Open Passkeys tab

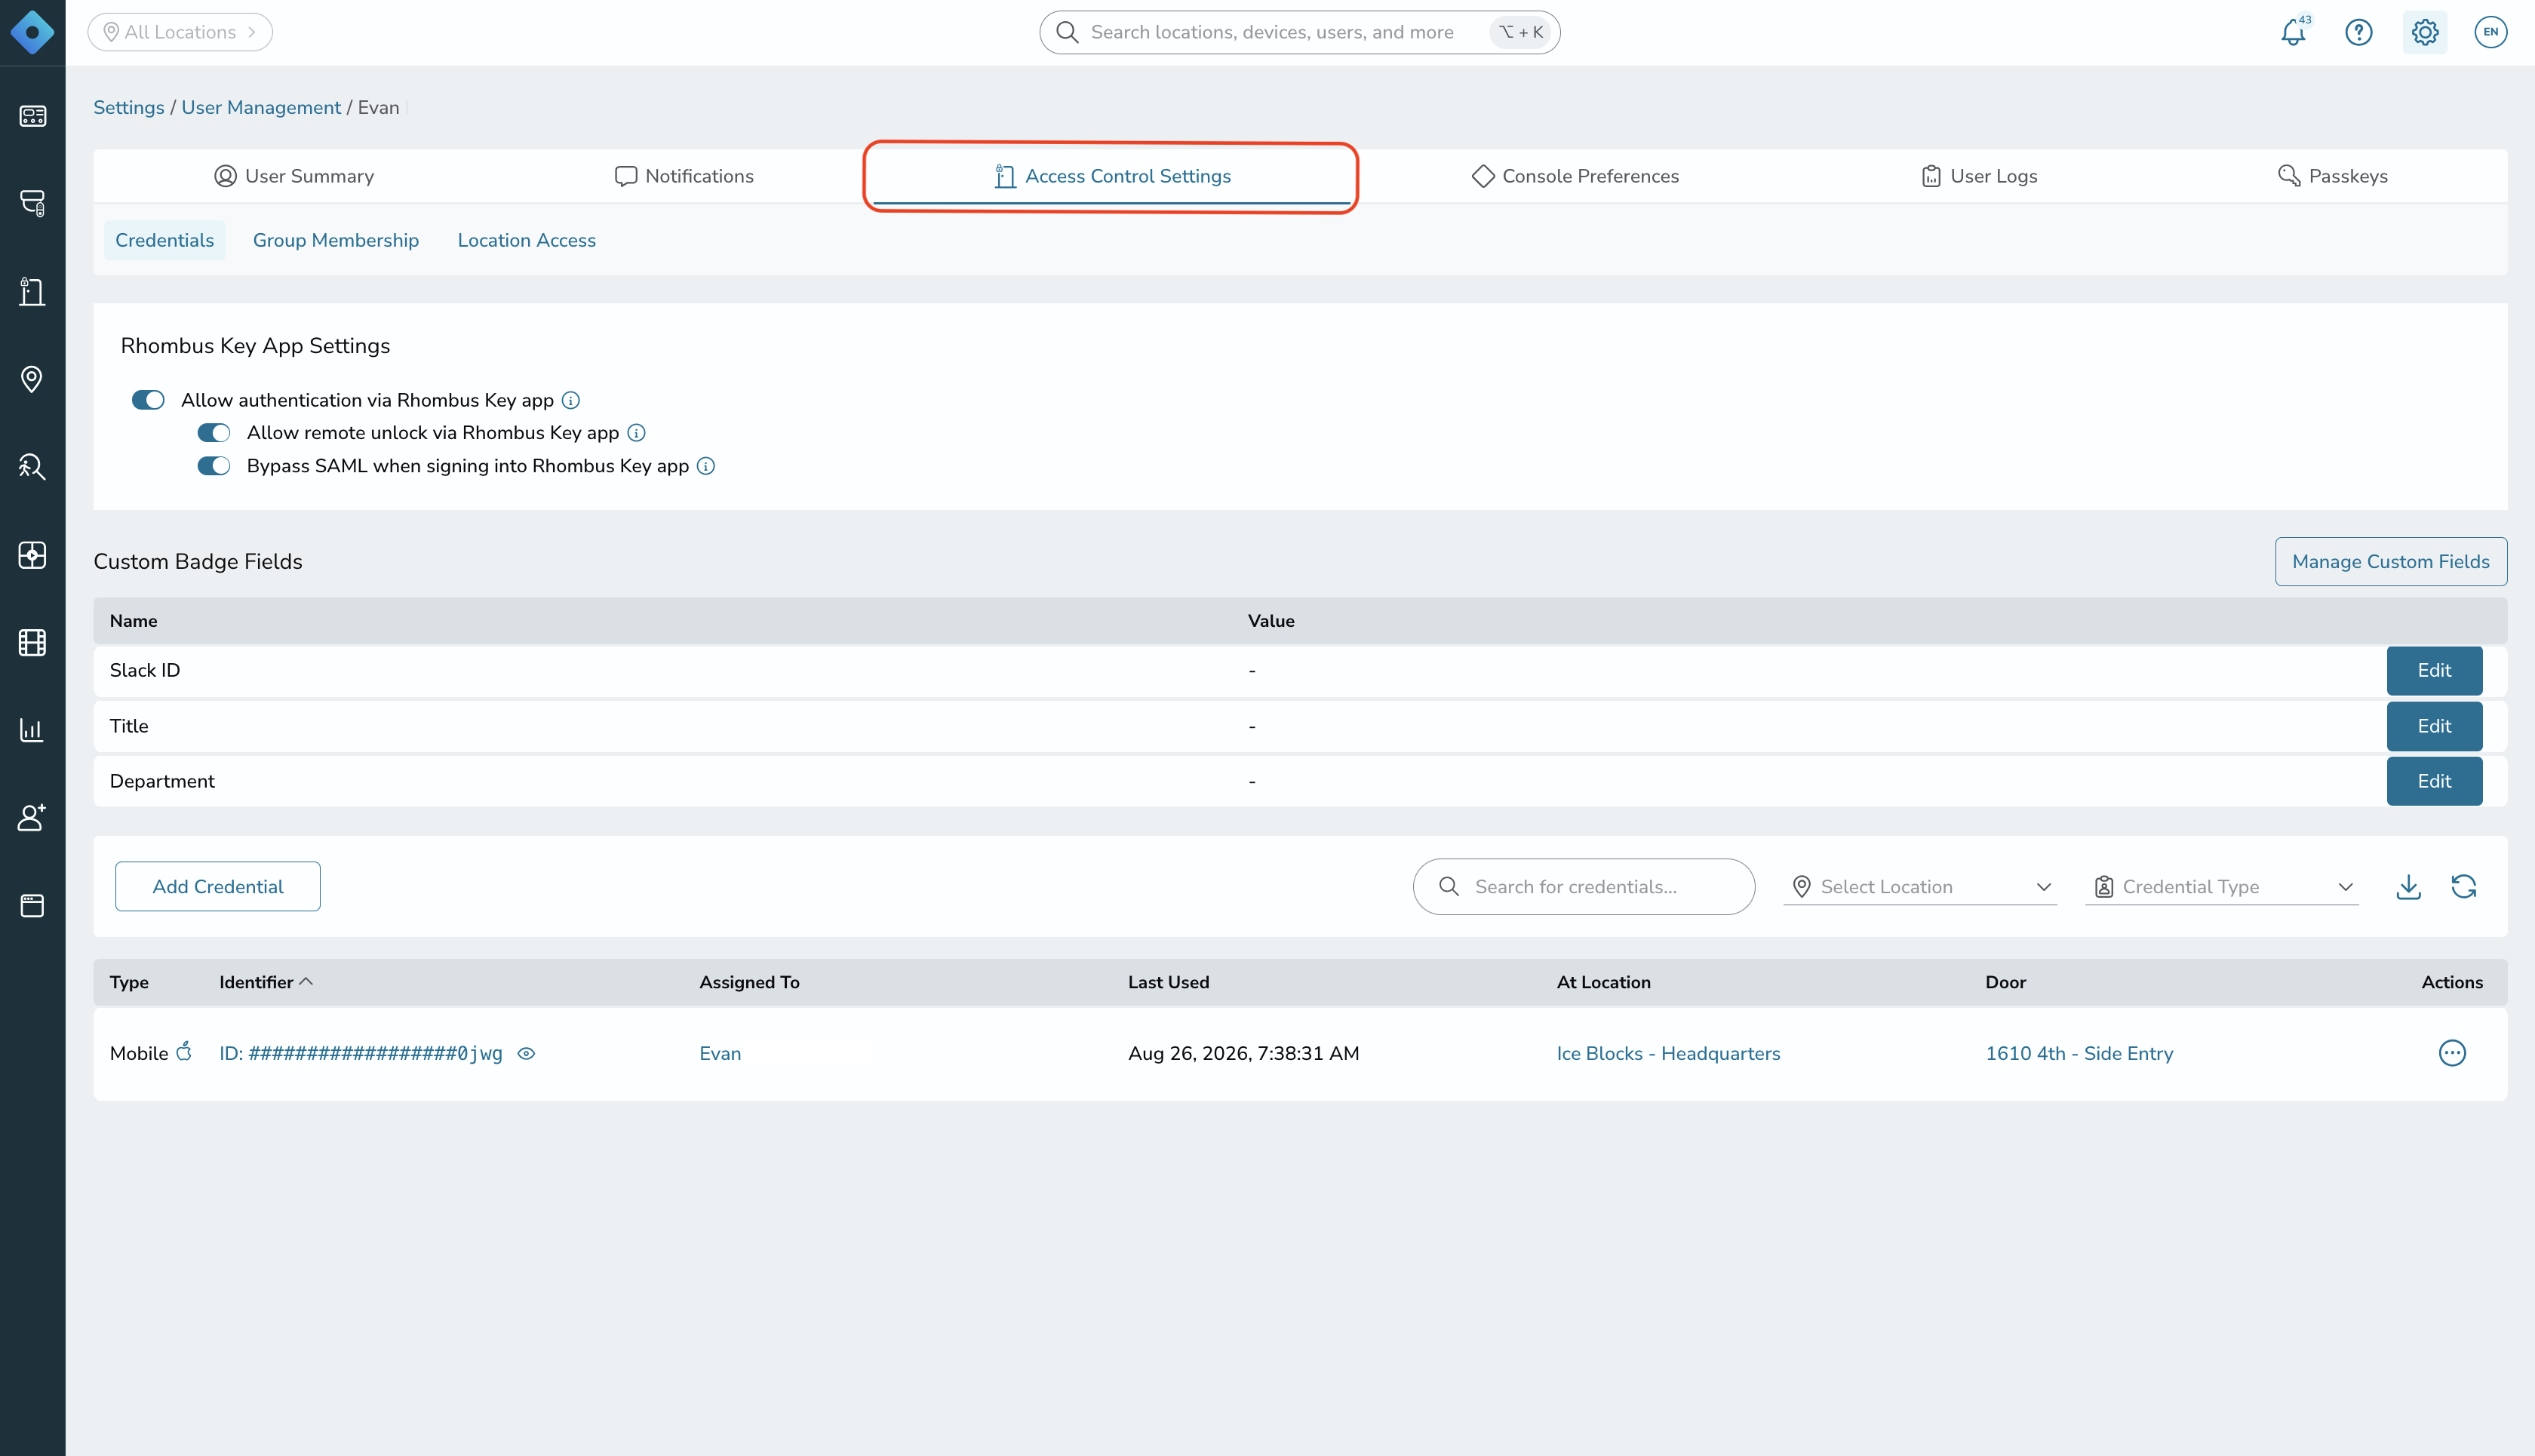(2332, 176)
